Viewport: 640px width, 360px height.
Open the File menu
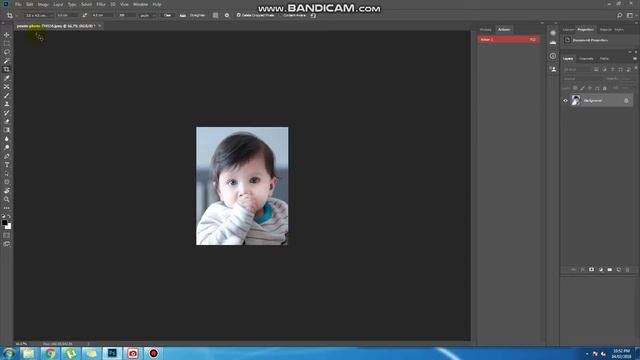18,4
